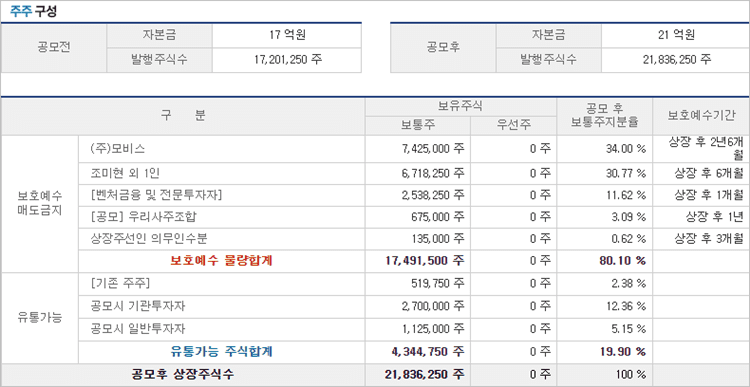750x387 pixels.
Task: Click the 주주 구성 heading
Action: click(33, 11)
